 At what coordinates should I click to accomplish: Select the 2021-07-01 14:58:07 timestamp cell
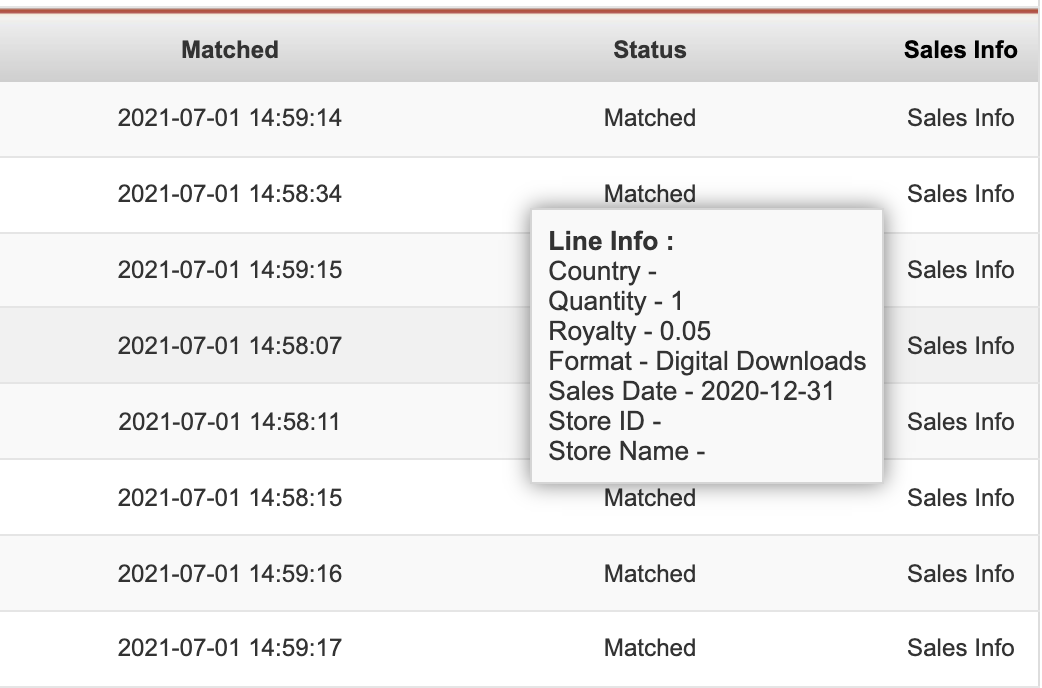point(230,345)
